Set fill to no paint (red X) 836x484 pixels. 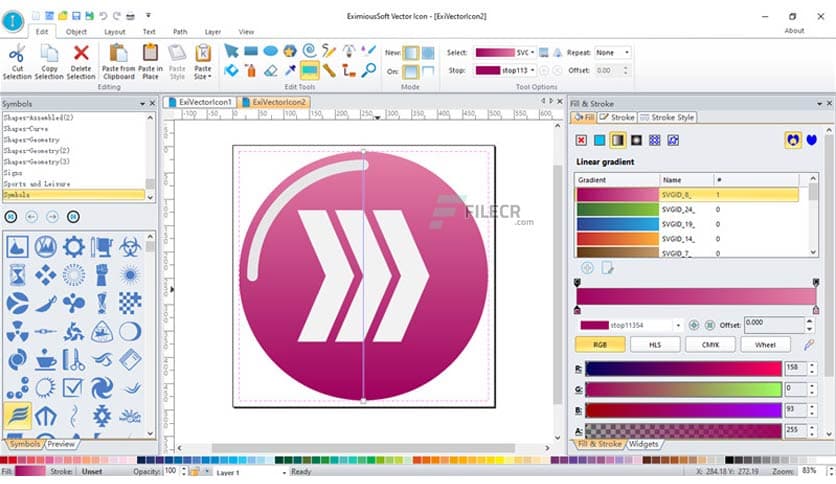click(x=581, y=140)
